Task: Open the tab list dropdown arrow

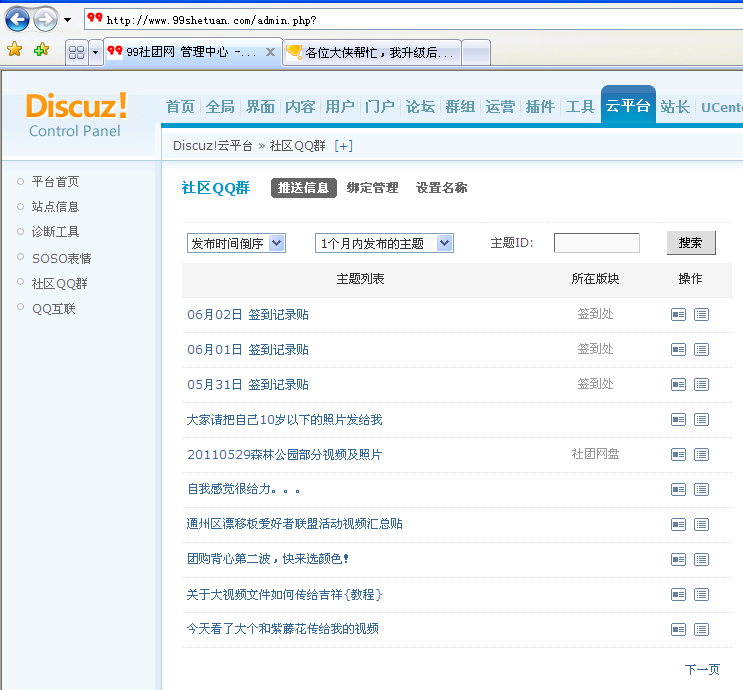Action: coord(96,52)
